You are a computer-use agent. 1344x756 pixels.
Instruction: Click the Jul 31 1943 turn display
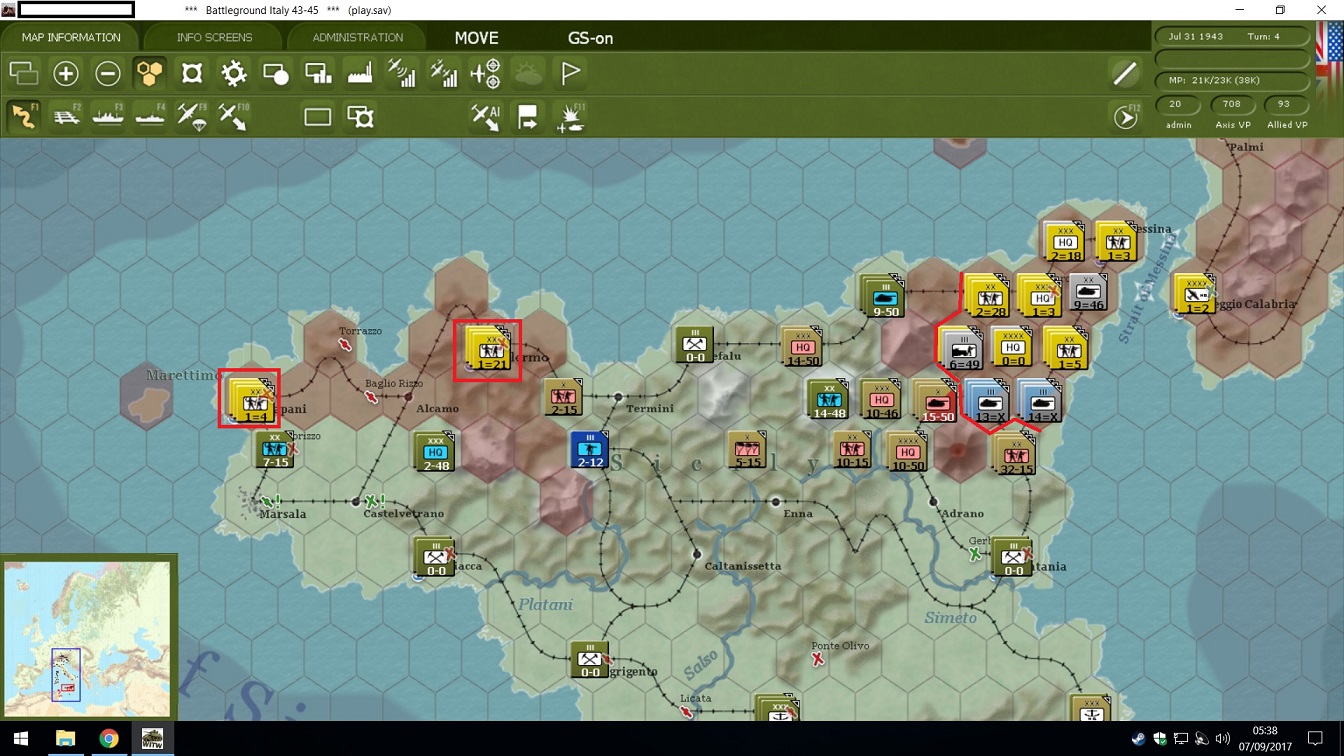[x=1232, y=37]
